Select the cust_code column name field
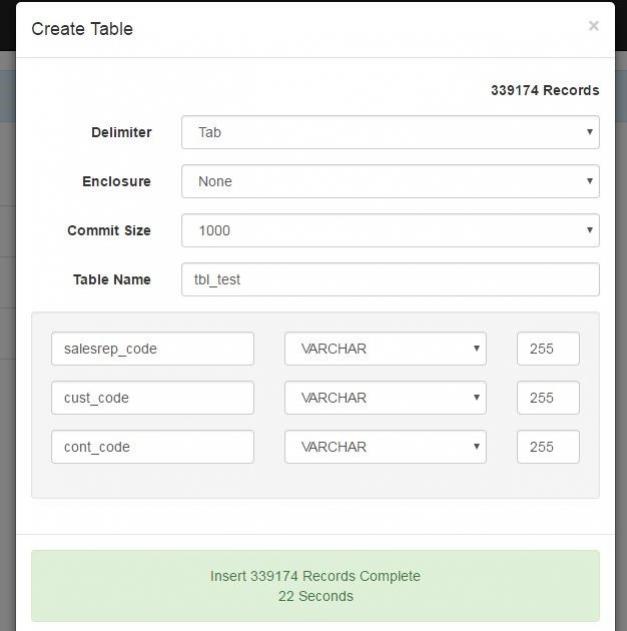The image size is (627, 631). [x=152, y=398]
